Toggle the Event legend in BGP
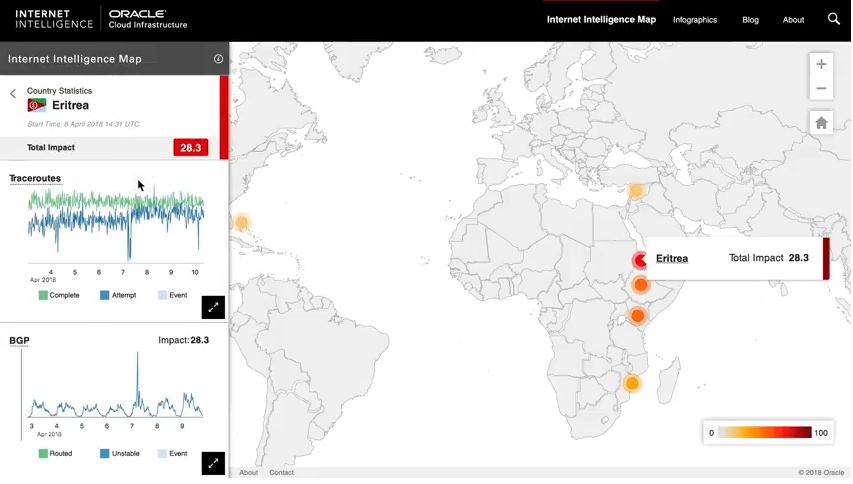The width and height of the screenshot is (853, 484). (x=172, y=454)
